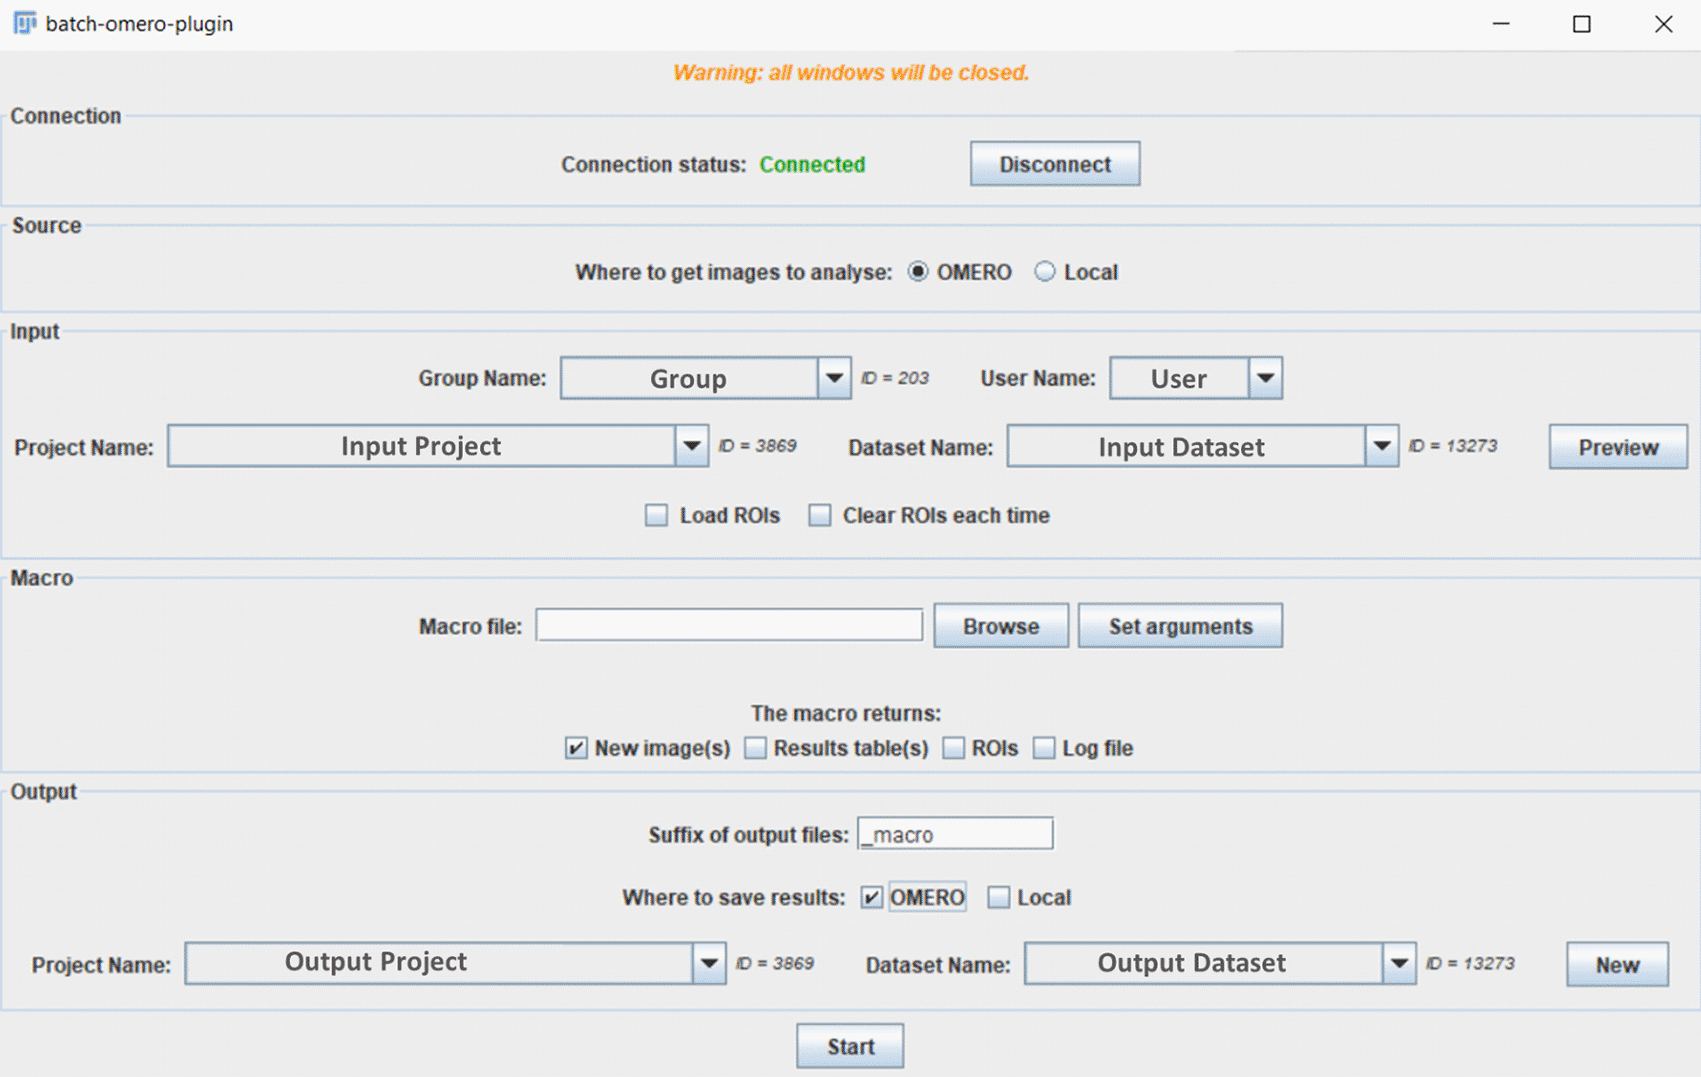The image size is (1701, 1077).
Task: Open the User Name dropdown
Action: pos(1265,379)
